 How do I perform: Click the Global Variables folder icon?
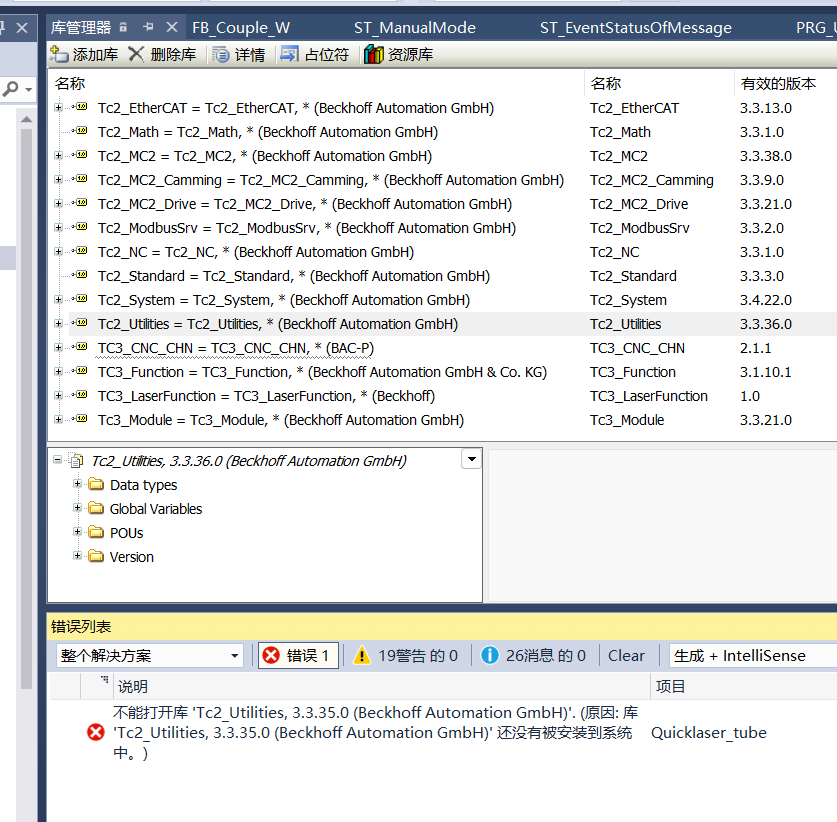(x=96, y=508)
